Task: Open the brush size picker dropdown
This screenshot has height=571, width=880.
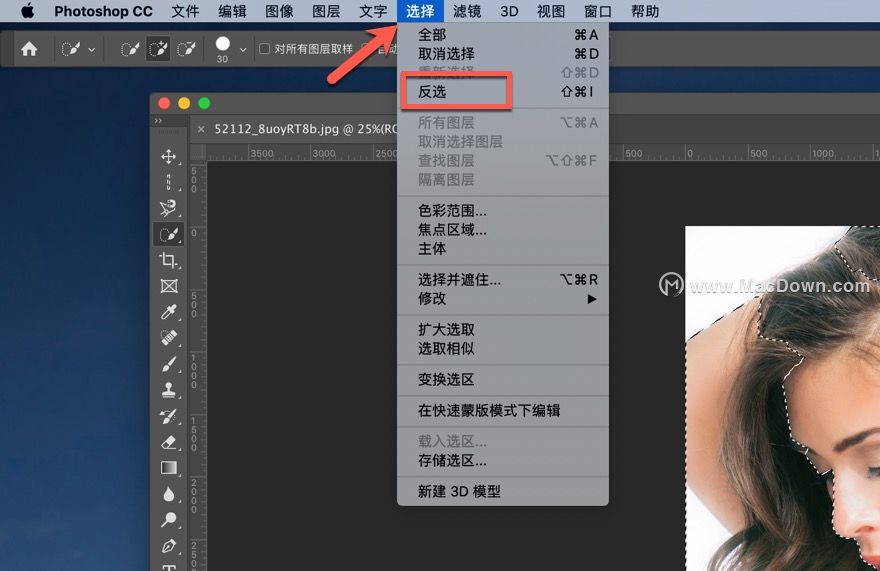Action: point(243,49)
